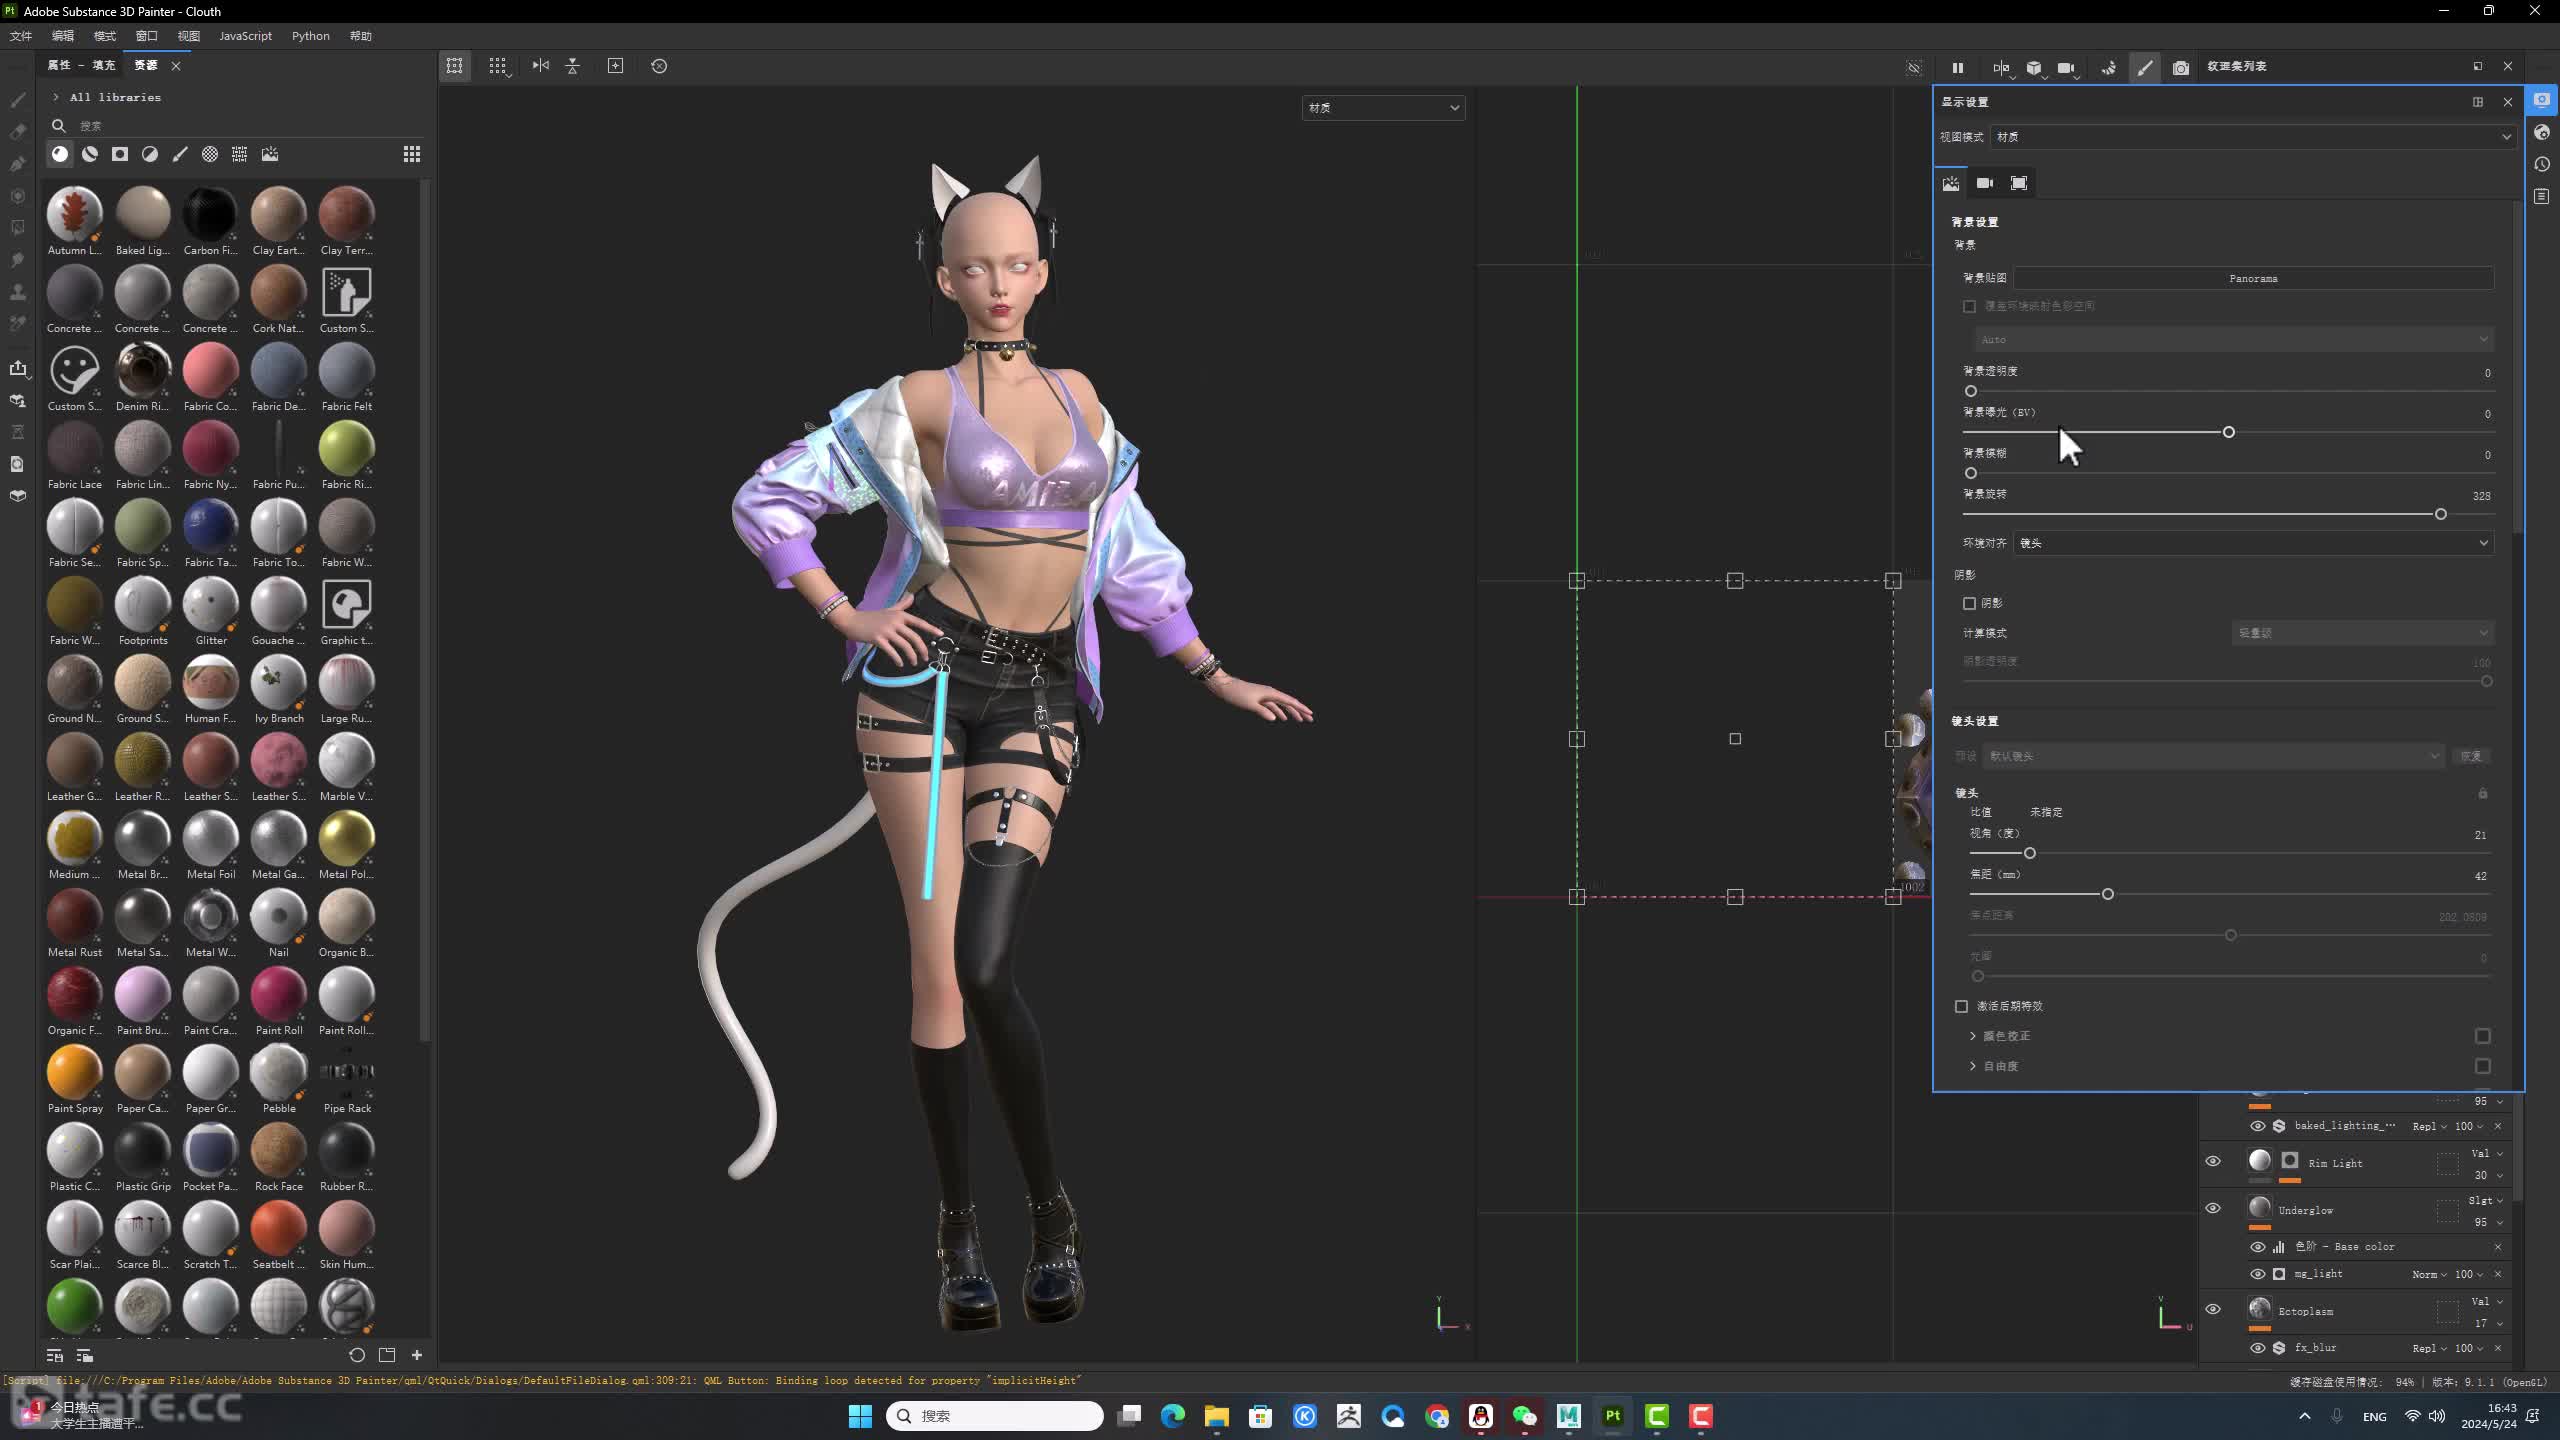2560x1440 pixels.
Task: Enable the 激活后期特效 checkbox
Action: 1962,1006
